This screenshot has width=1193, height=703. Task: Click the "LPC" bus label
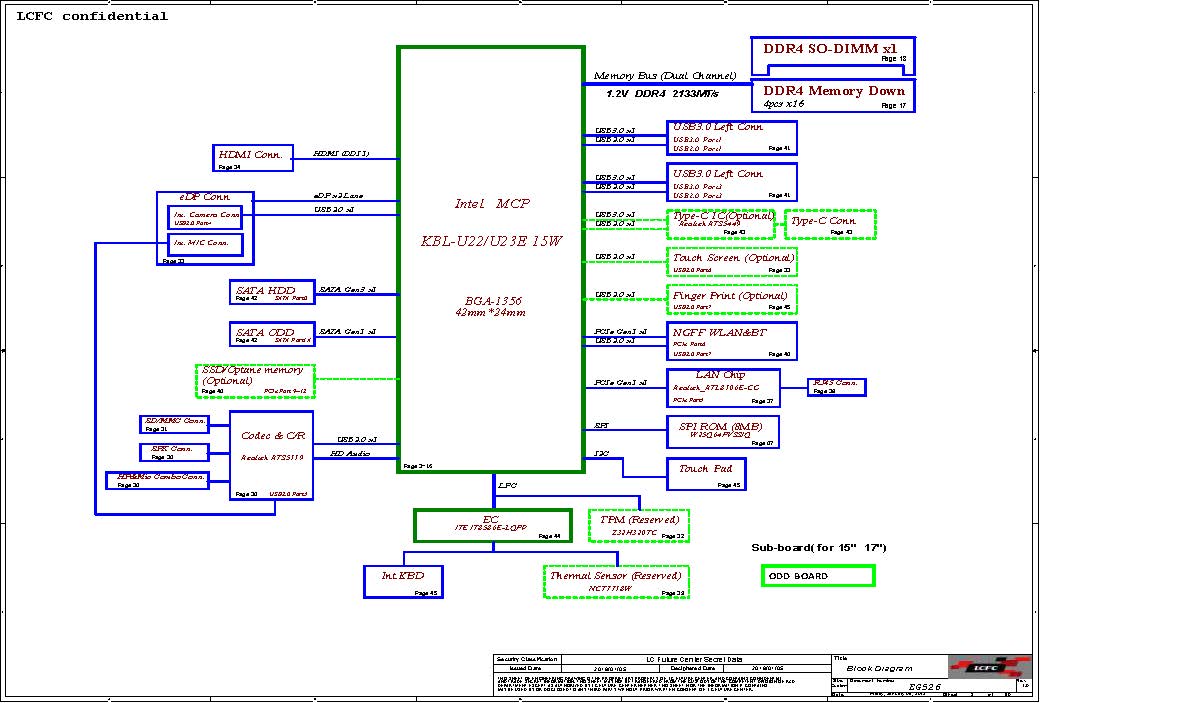click(x=507, y=485)
